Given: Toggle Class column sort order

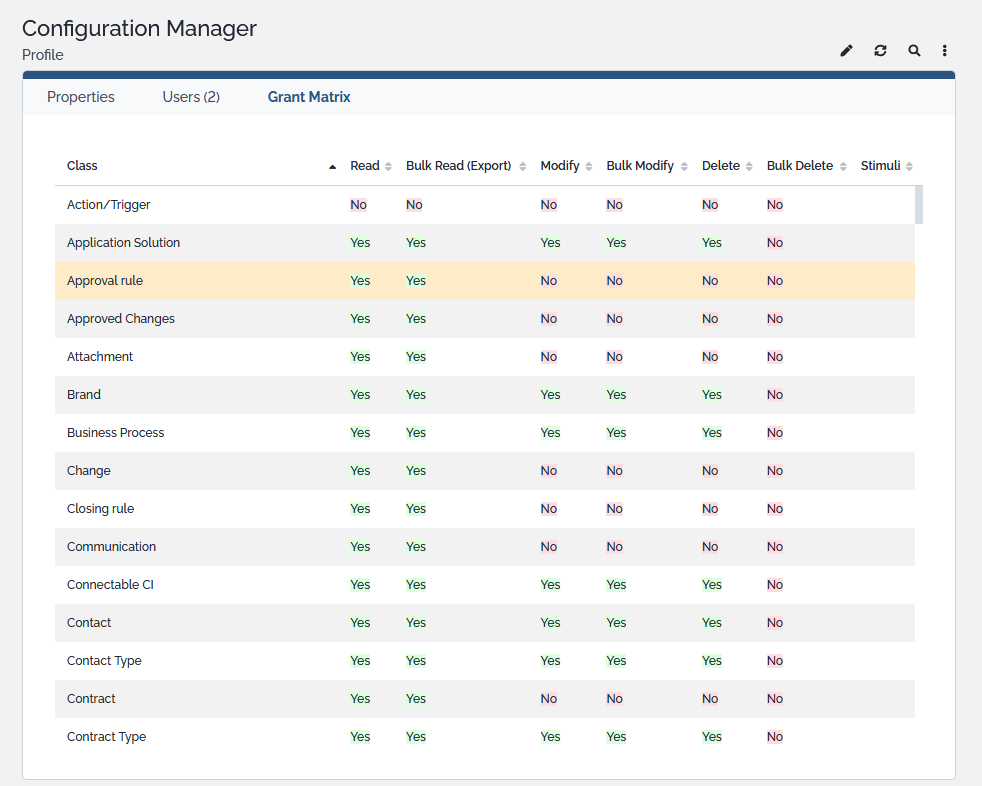Looking at the screenshot, I should (x=332, y=167).
